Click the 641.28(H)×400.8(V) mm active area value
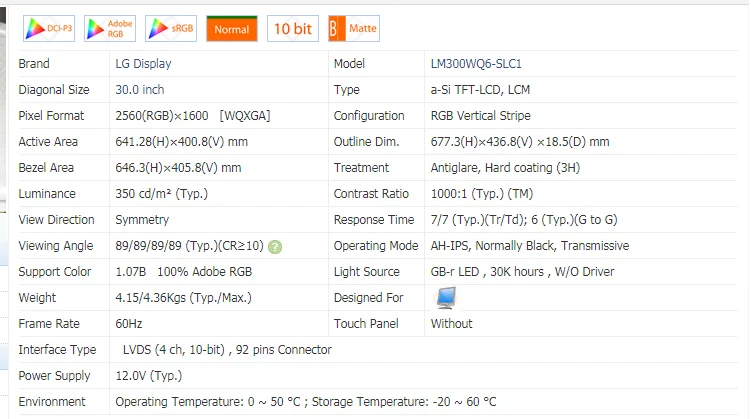Image resolution: width=751 pixels, height=419 pixels. coord(182,142)
